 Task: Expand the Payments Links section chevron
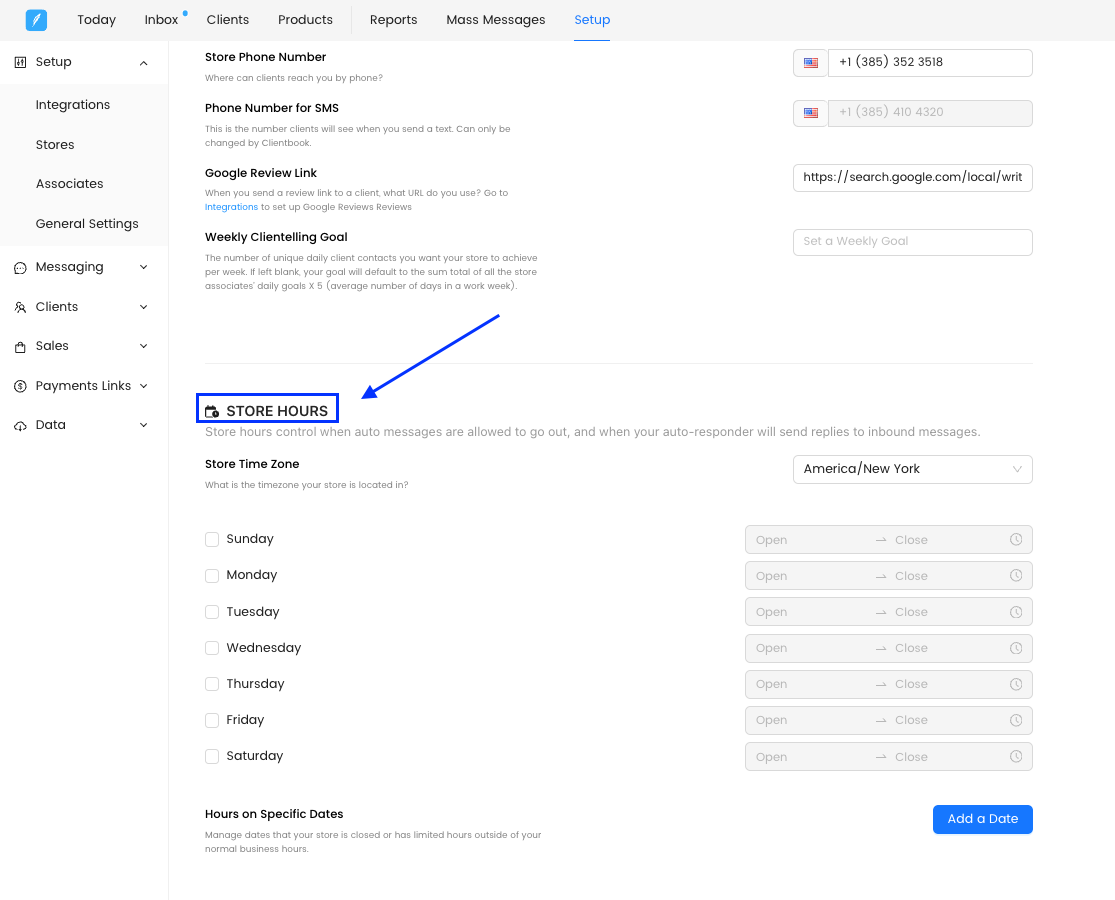(x=144, y=386)
